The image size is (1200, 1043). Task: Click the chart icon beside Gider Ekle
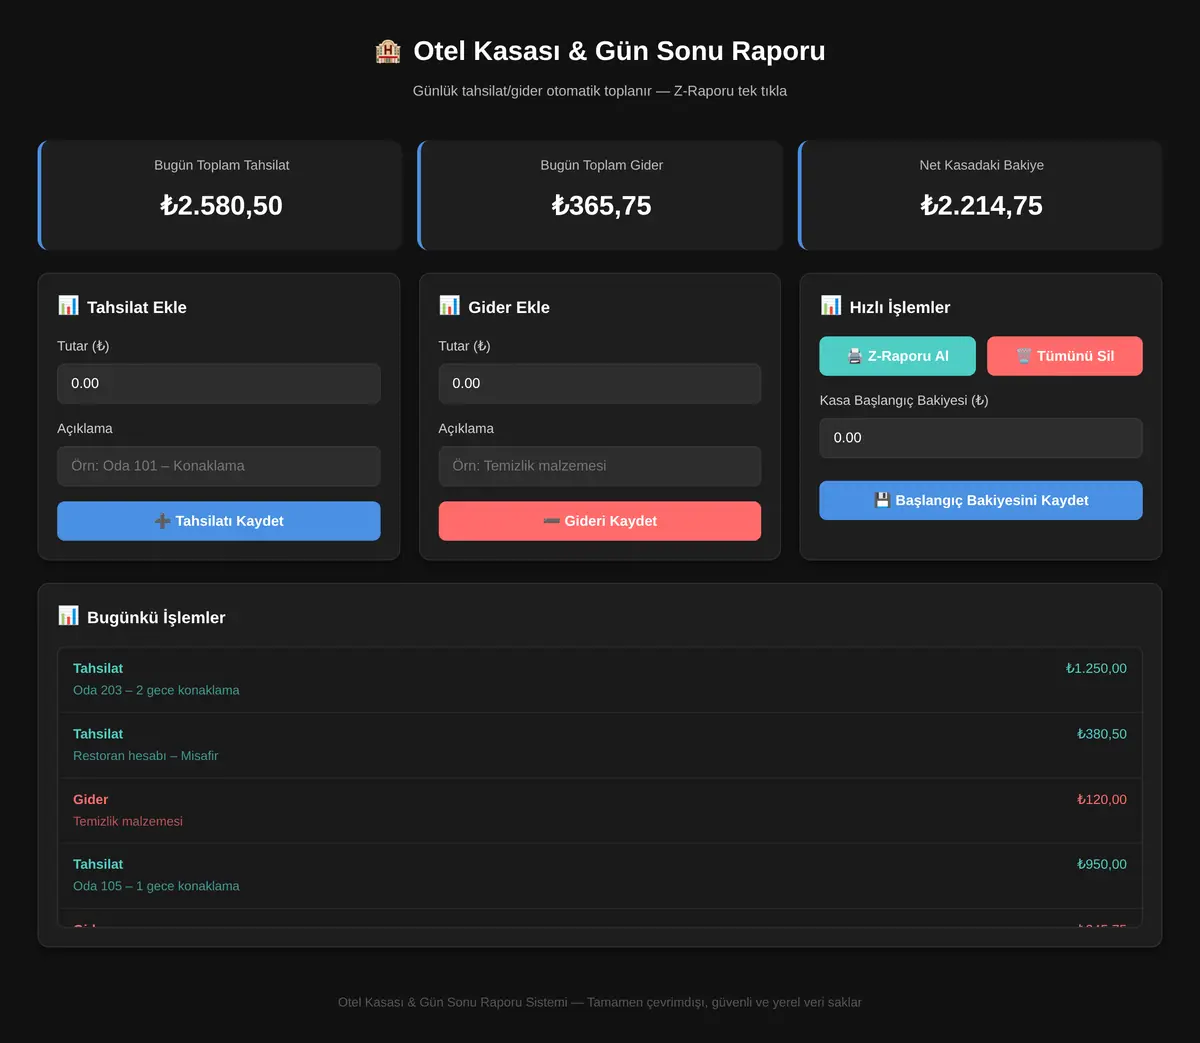(449, 306)
